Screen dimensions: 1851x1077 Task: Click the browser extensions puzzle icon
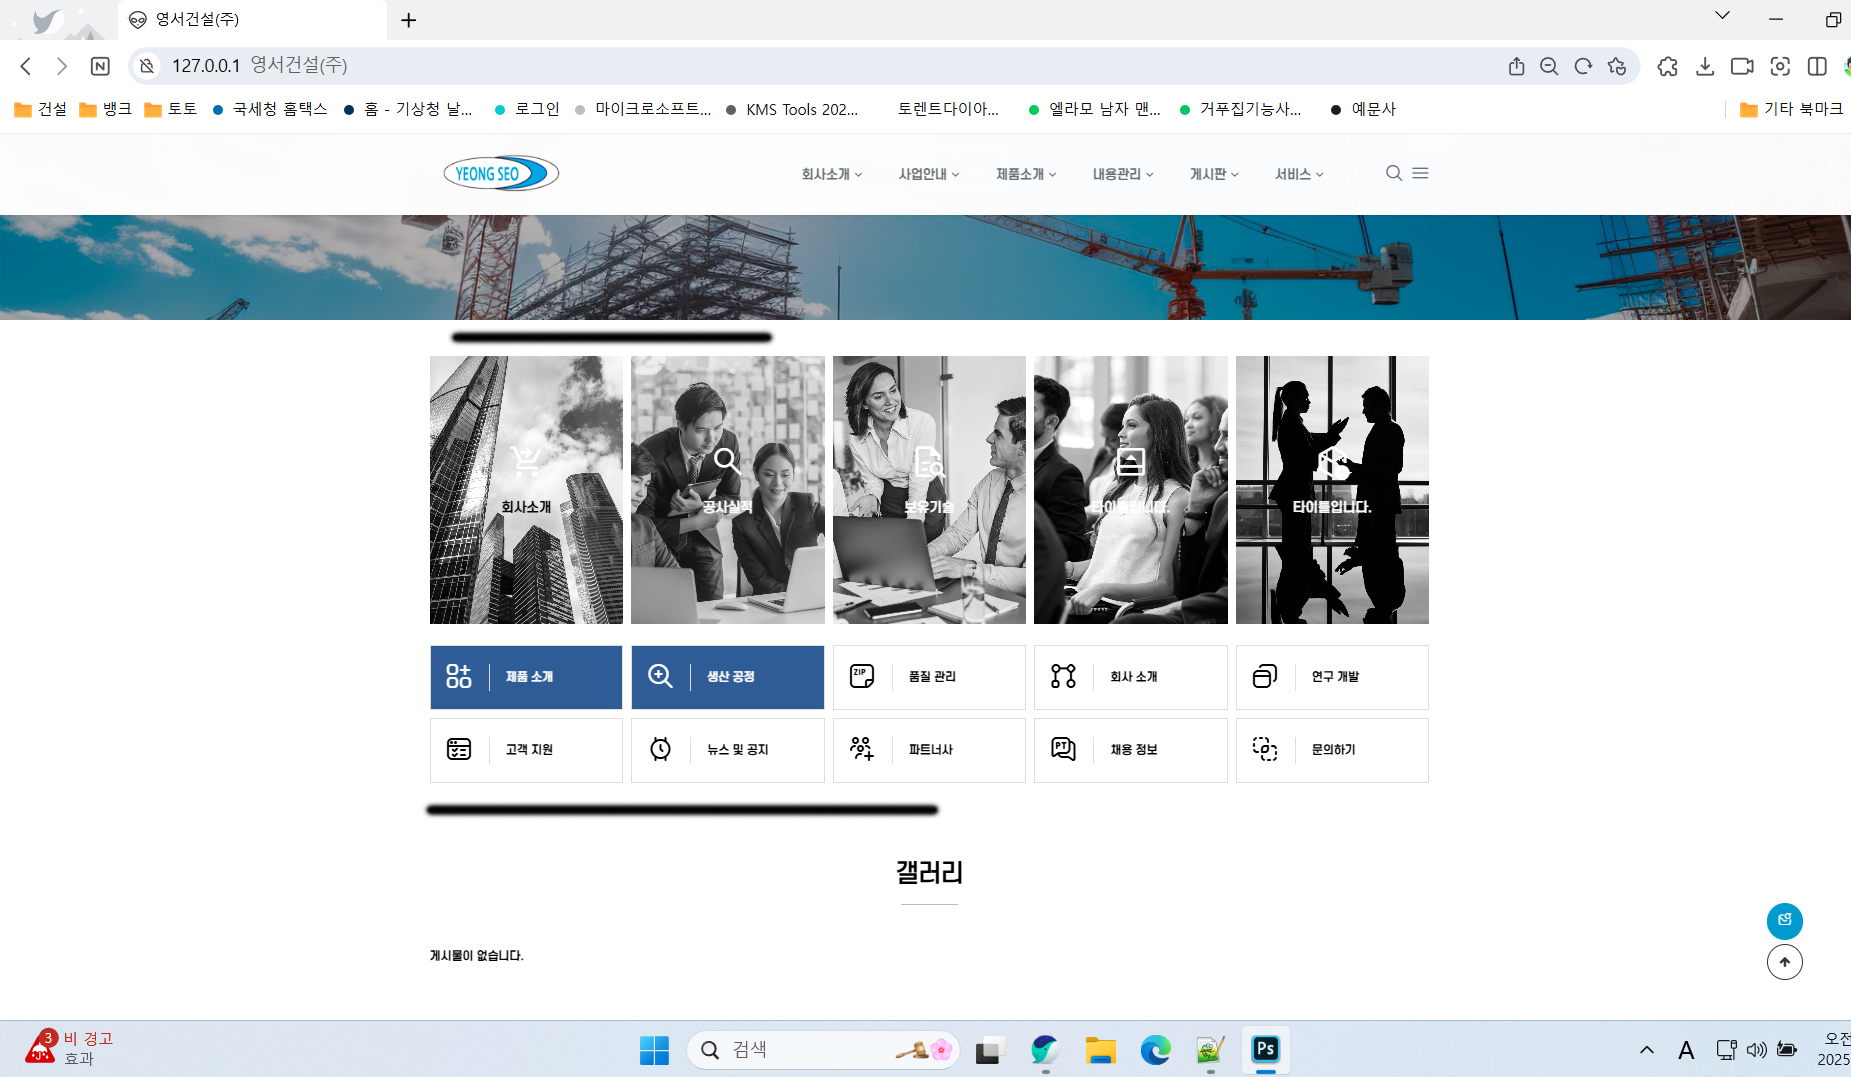tap(1667, 66)
